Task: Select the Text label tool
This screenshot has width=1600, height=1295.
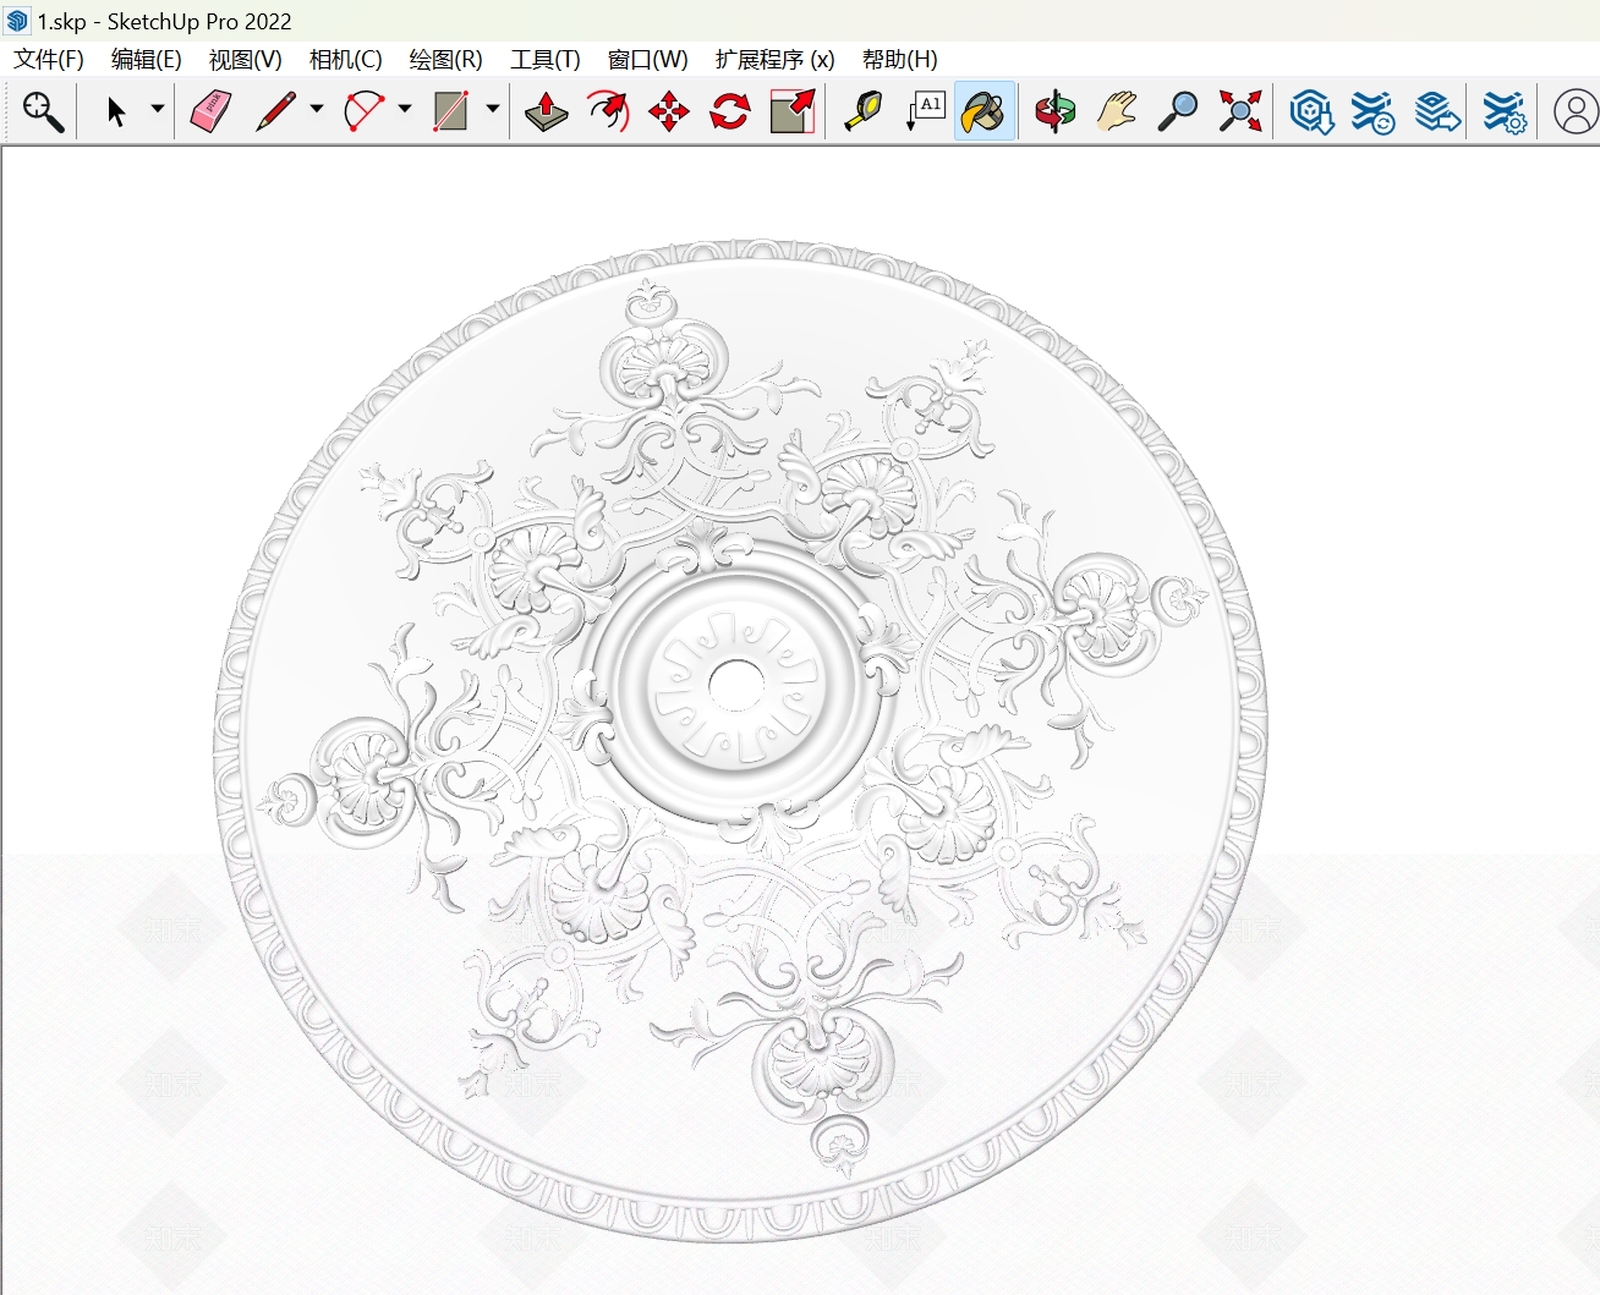Action: pos(925,111)
